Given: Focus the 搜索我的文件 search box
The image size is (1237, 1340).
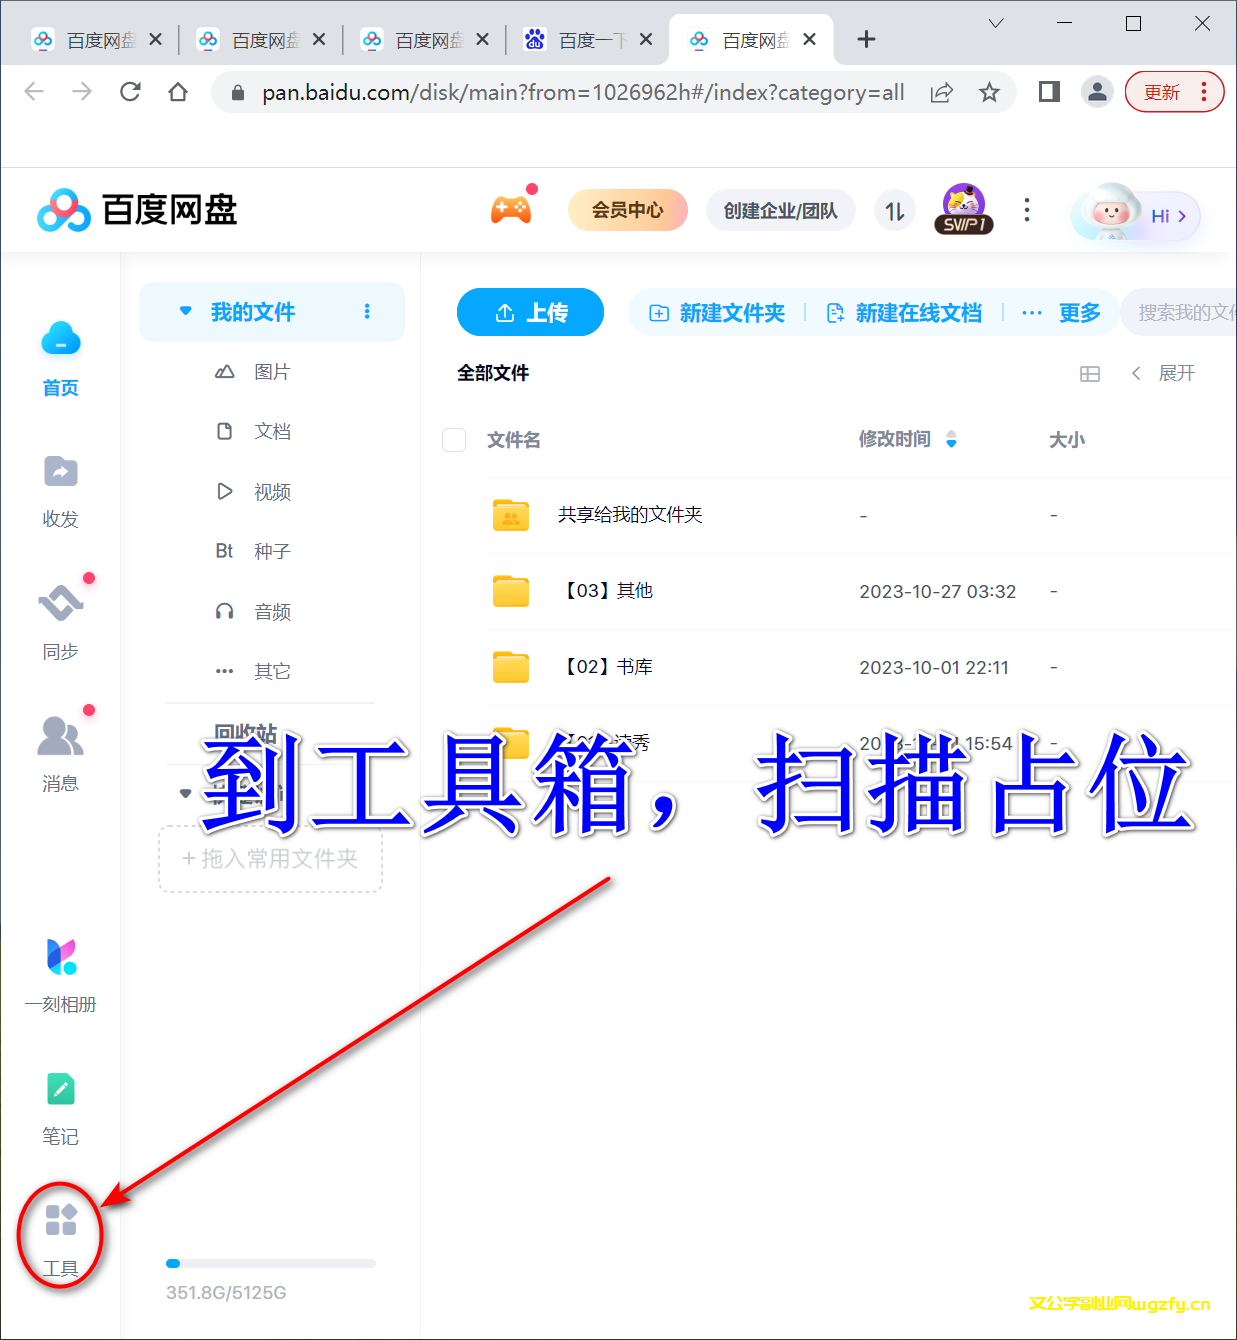Looking at the screenshot, I should pos(1179,312).
